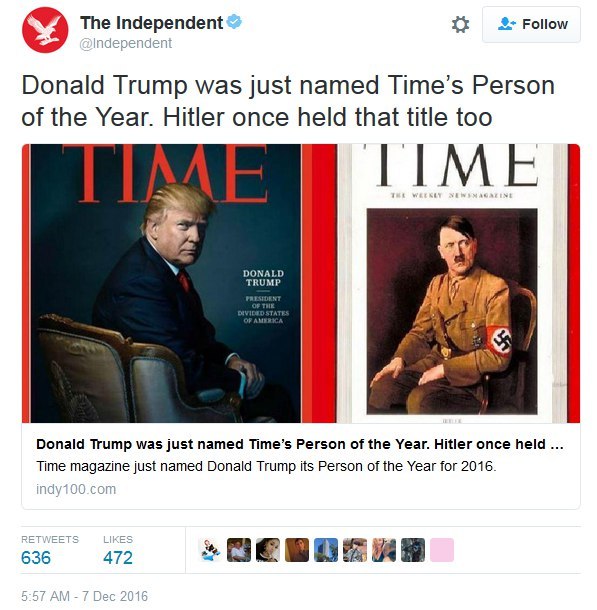Screen dimensions: 597x610
Task: Open the link card headline
Action: coord(300,444)
